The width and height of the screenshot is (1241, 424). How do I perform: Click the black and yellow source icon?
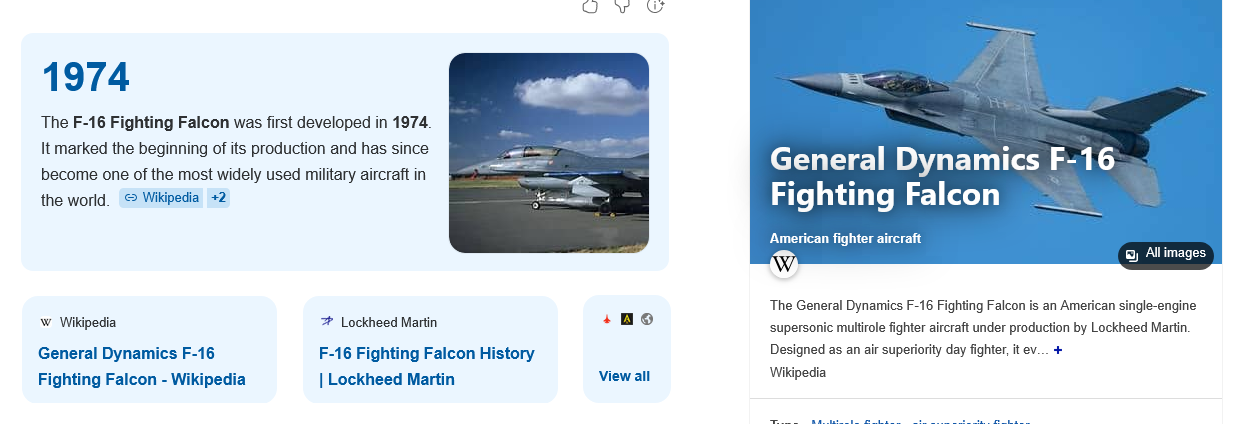[x=627, y=320]
